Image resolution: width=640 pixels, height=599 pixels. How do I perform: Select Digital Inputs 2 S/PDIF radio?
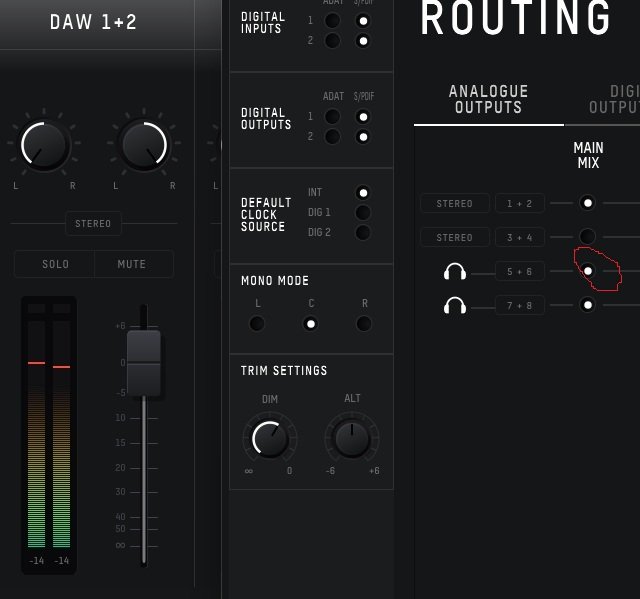363,41
